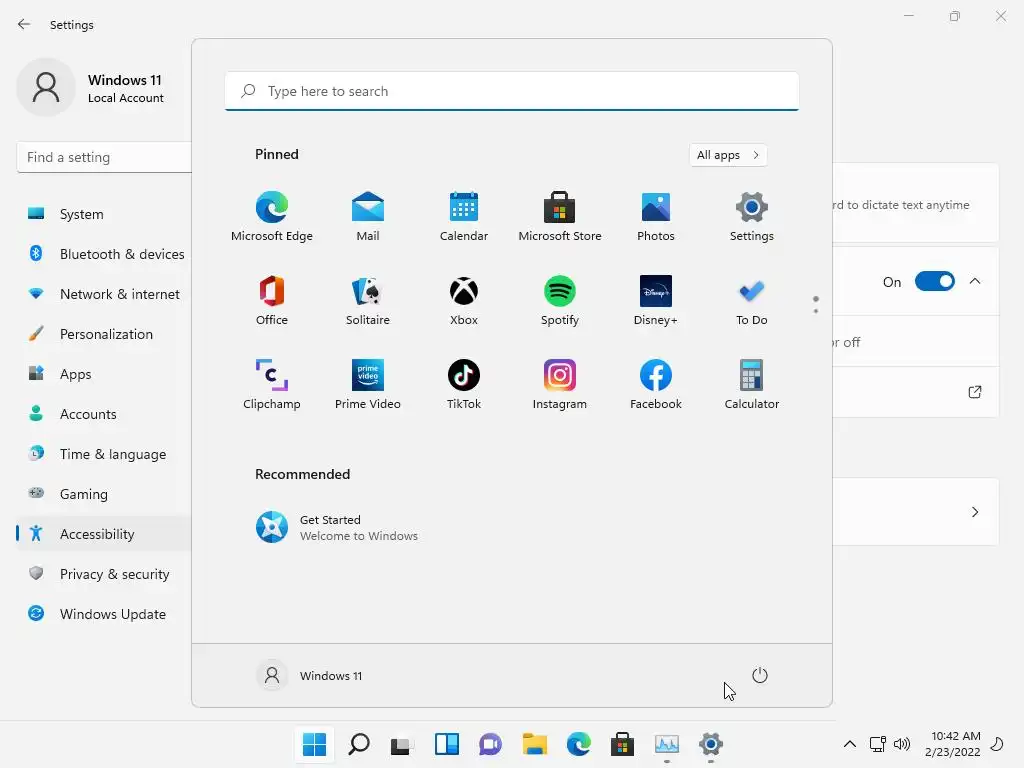Open Personalization settings
The width and height of the screenshot is (1024, 768).
tap(104, 334)
